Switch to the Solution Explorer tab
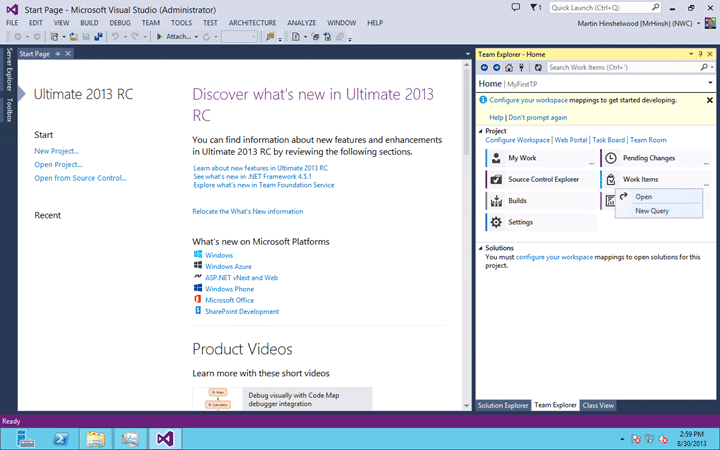This screenshot has height=450, width=720. (503, 405)
